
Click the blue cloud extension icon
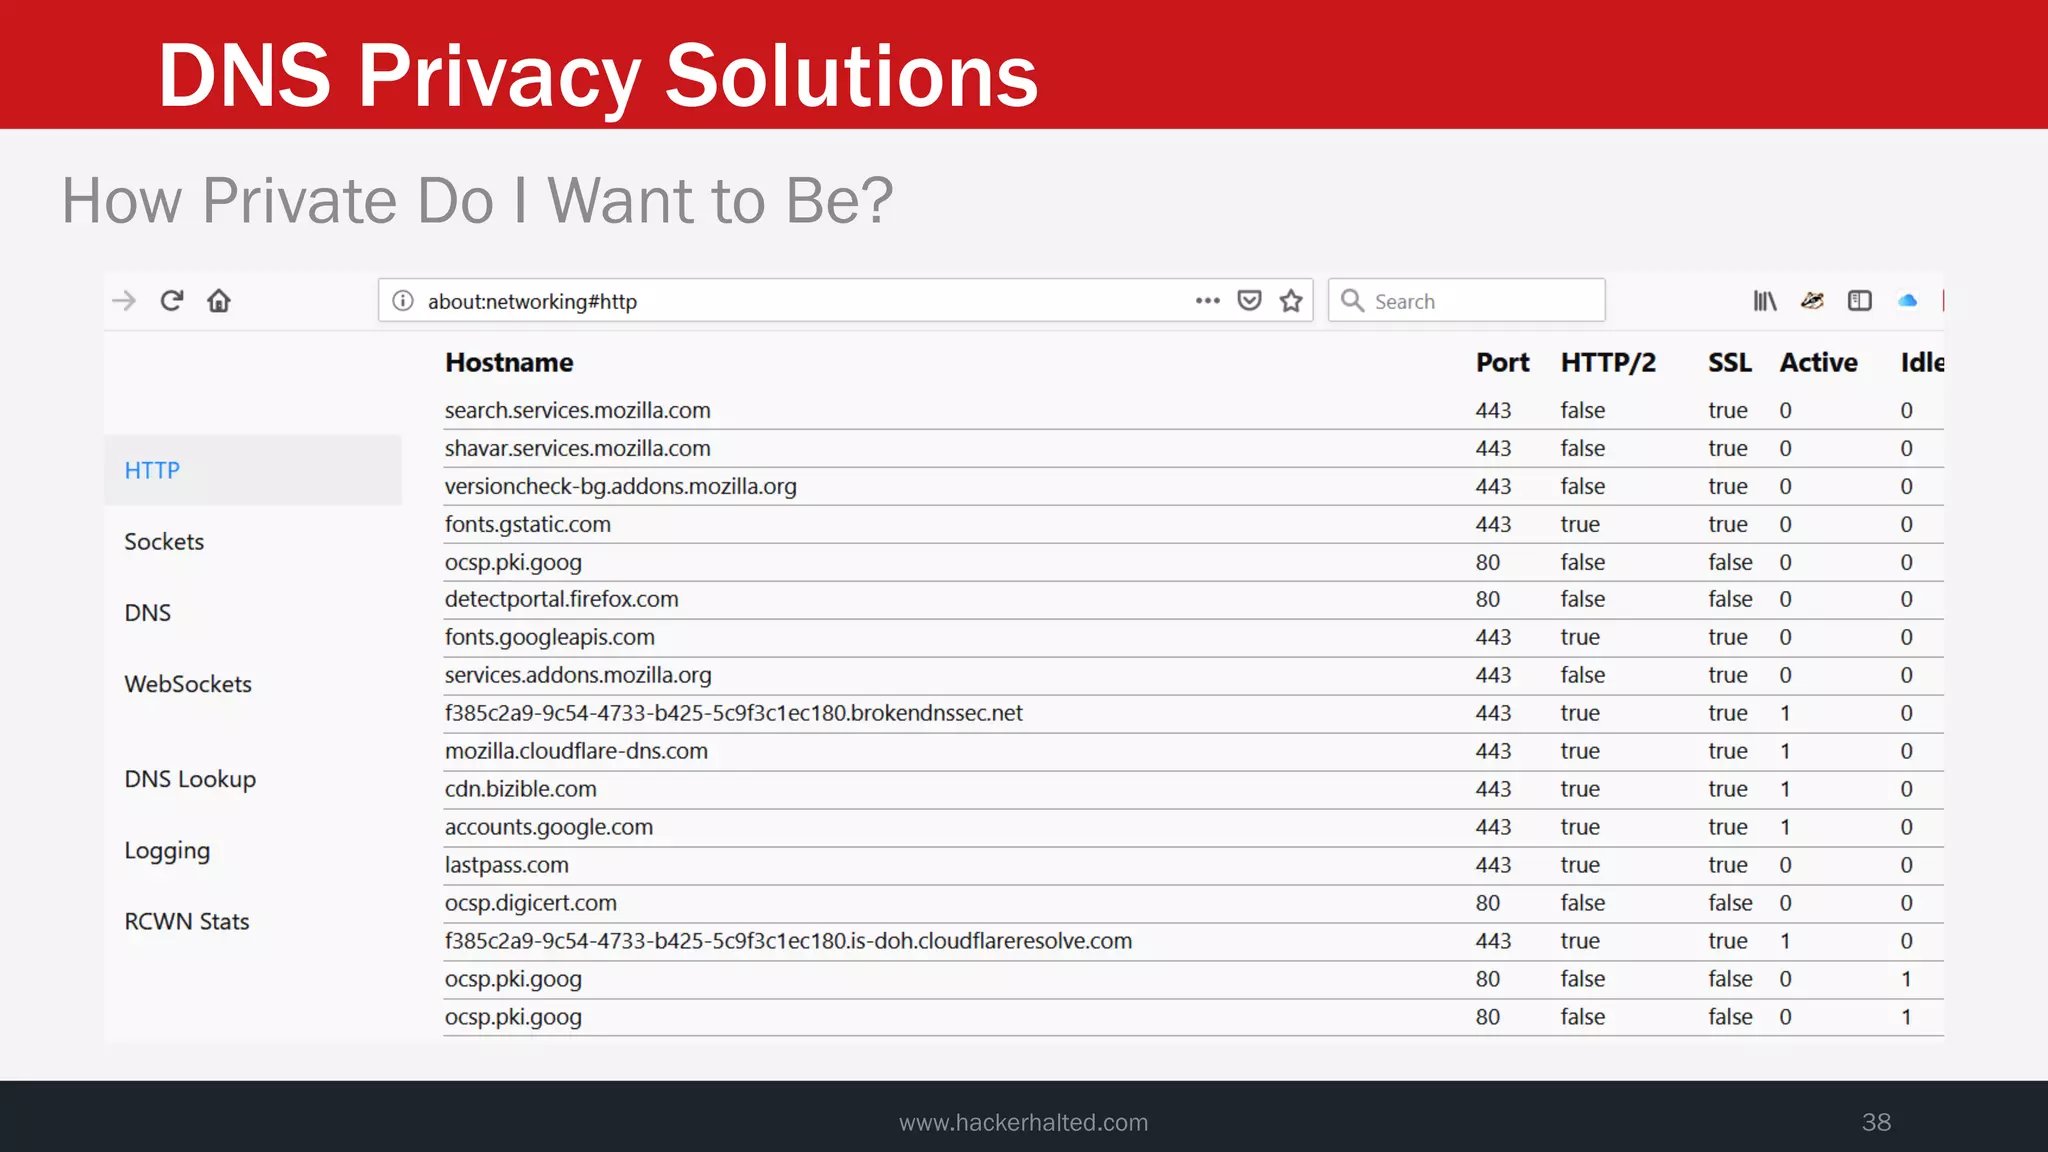[x=1908, y=301]
